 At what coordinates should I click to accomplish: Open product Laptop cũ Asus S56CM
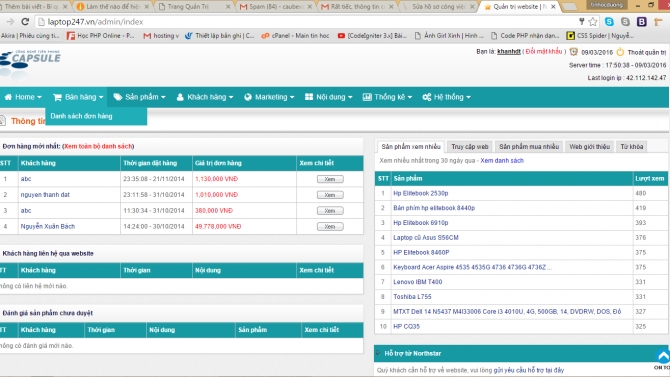coord(426,238)
